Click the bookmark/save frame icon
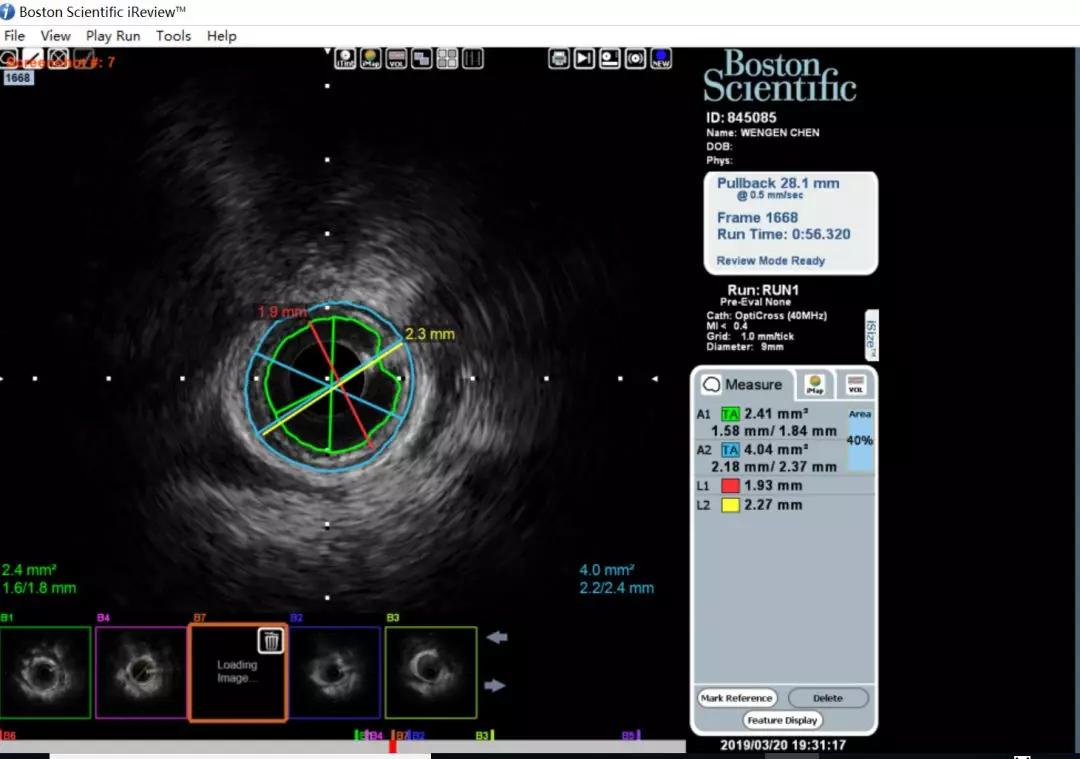This screenshot has height=759, width=1080. (610, 59)
